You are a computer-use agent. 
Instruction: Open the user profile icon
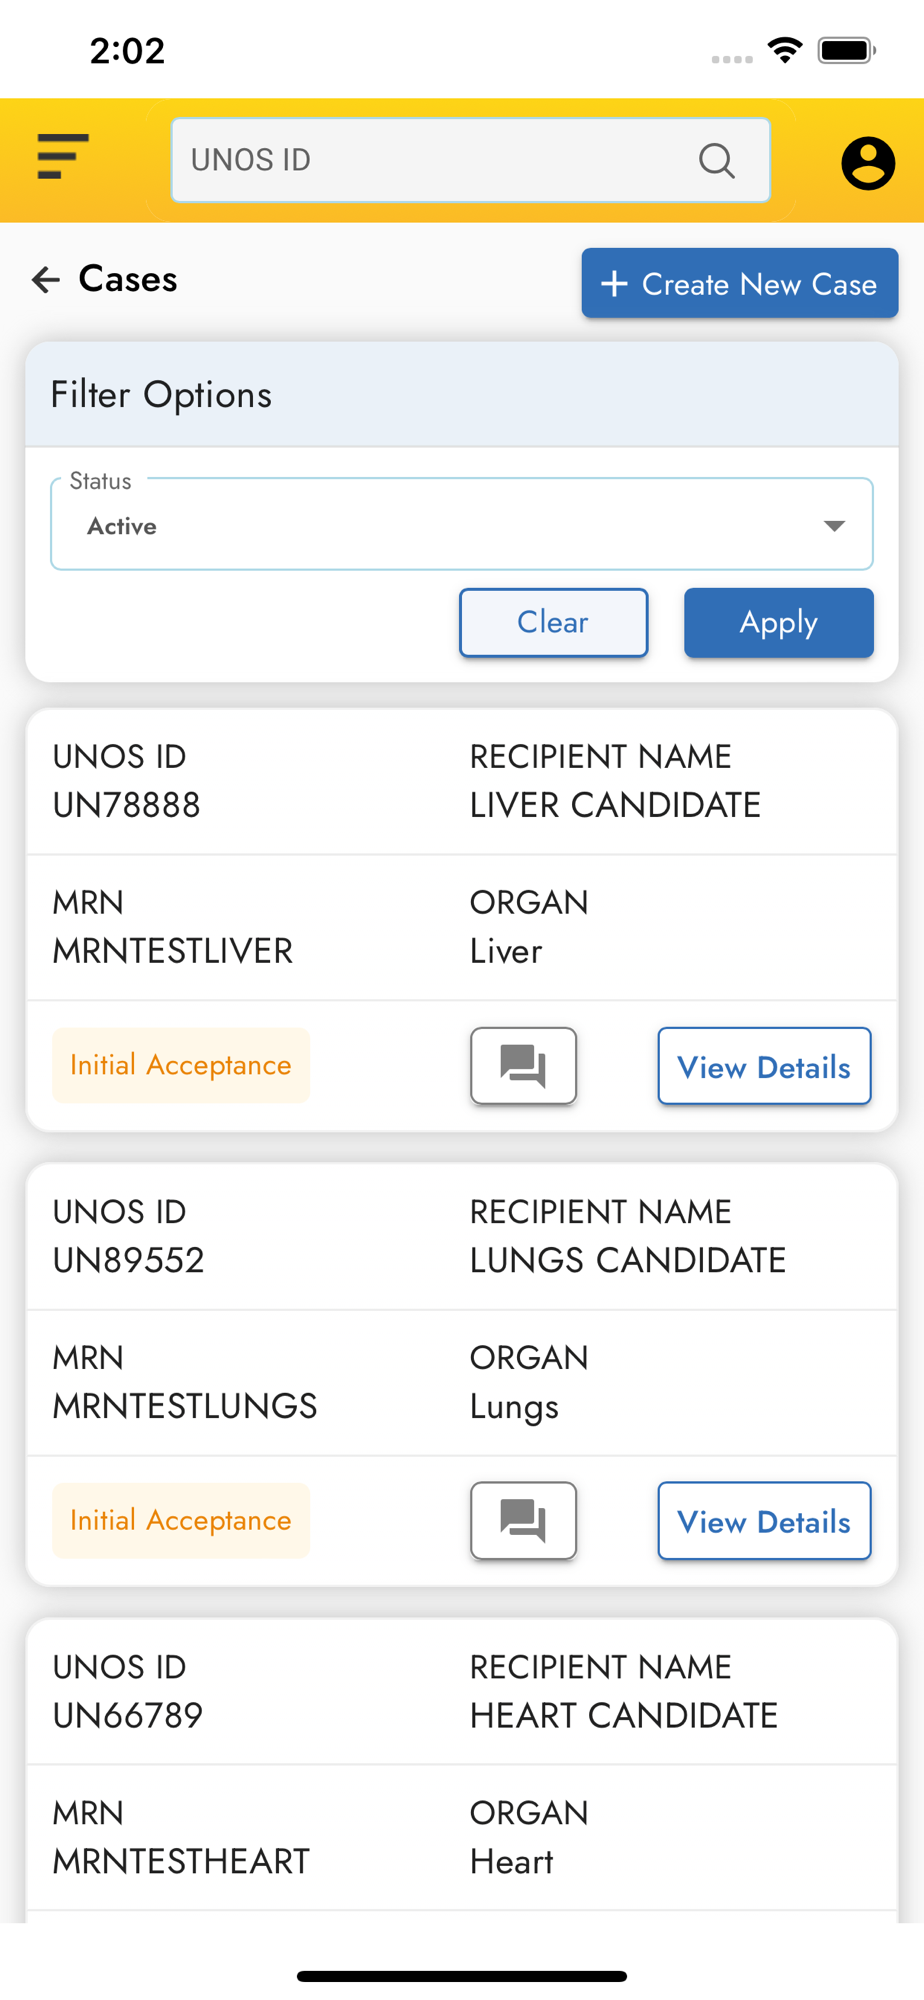[867, 163]
